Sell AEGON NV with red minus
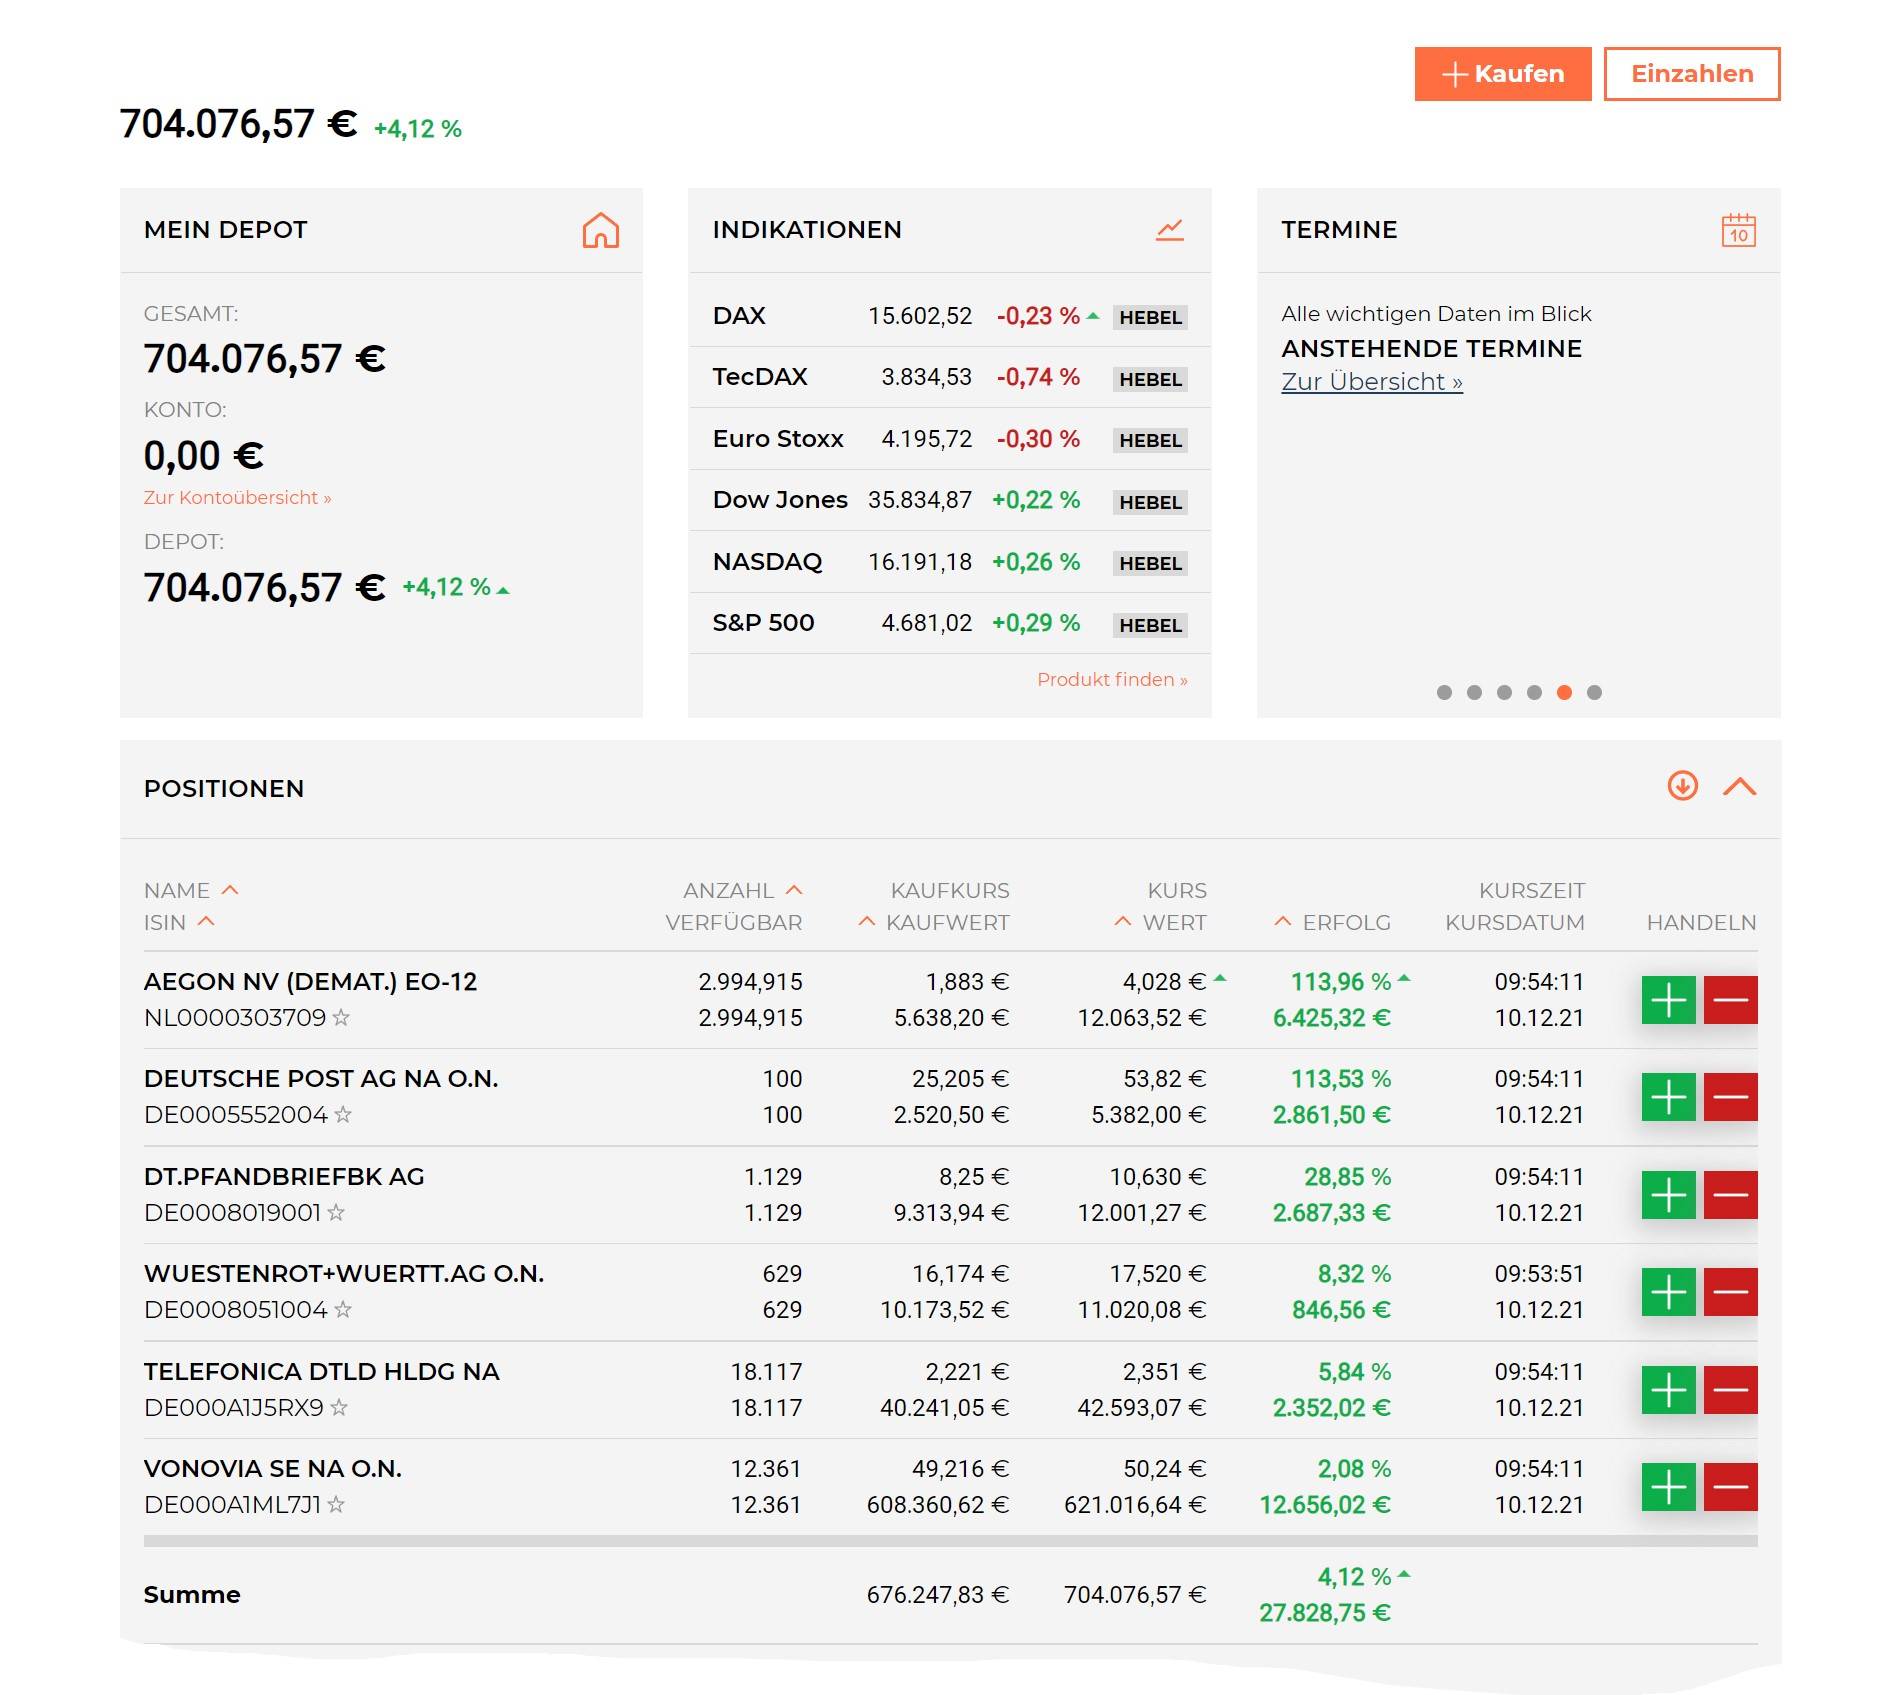 tap(1731, 1000)
